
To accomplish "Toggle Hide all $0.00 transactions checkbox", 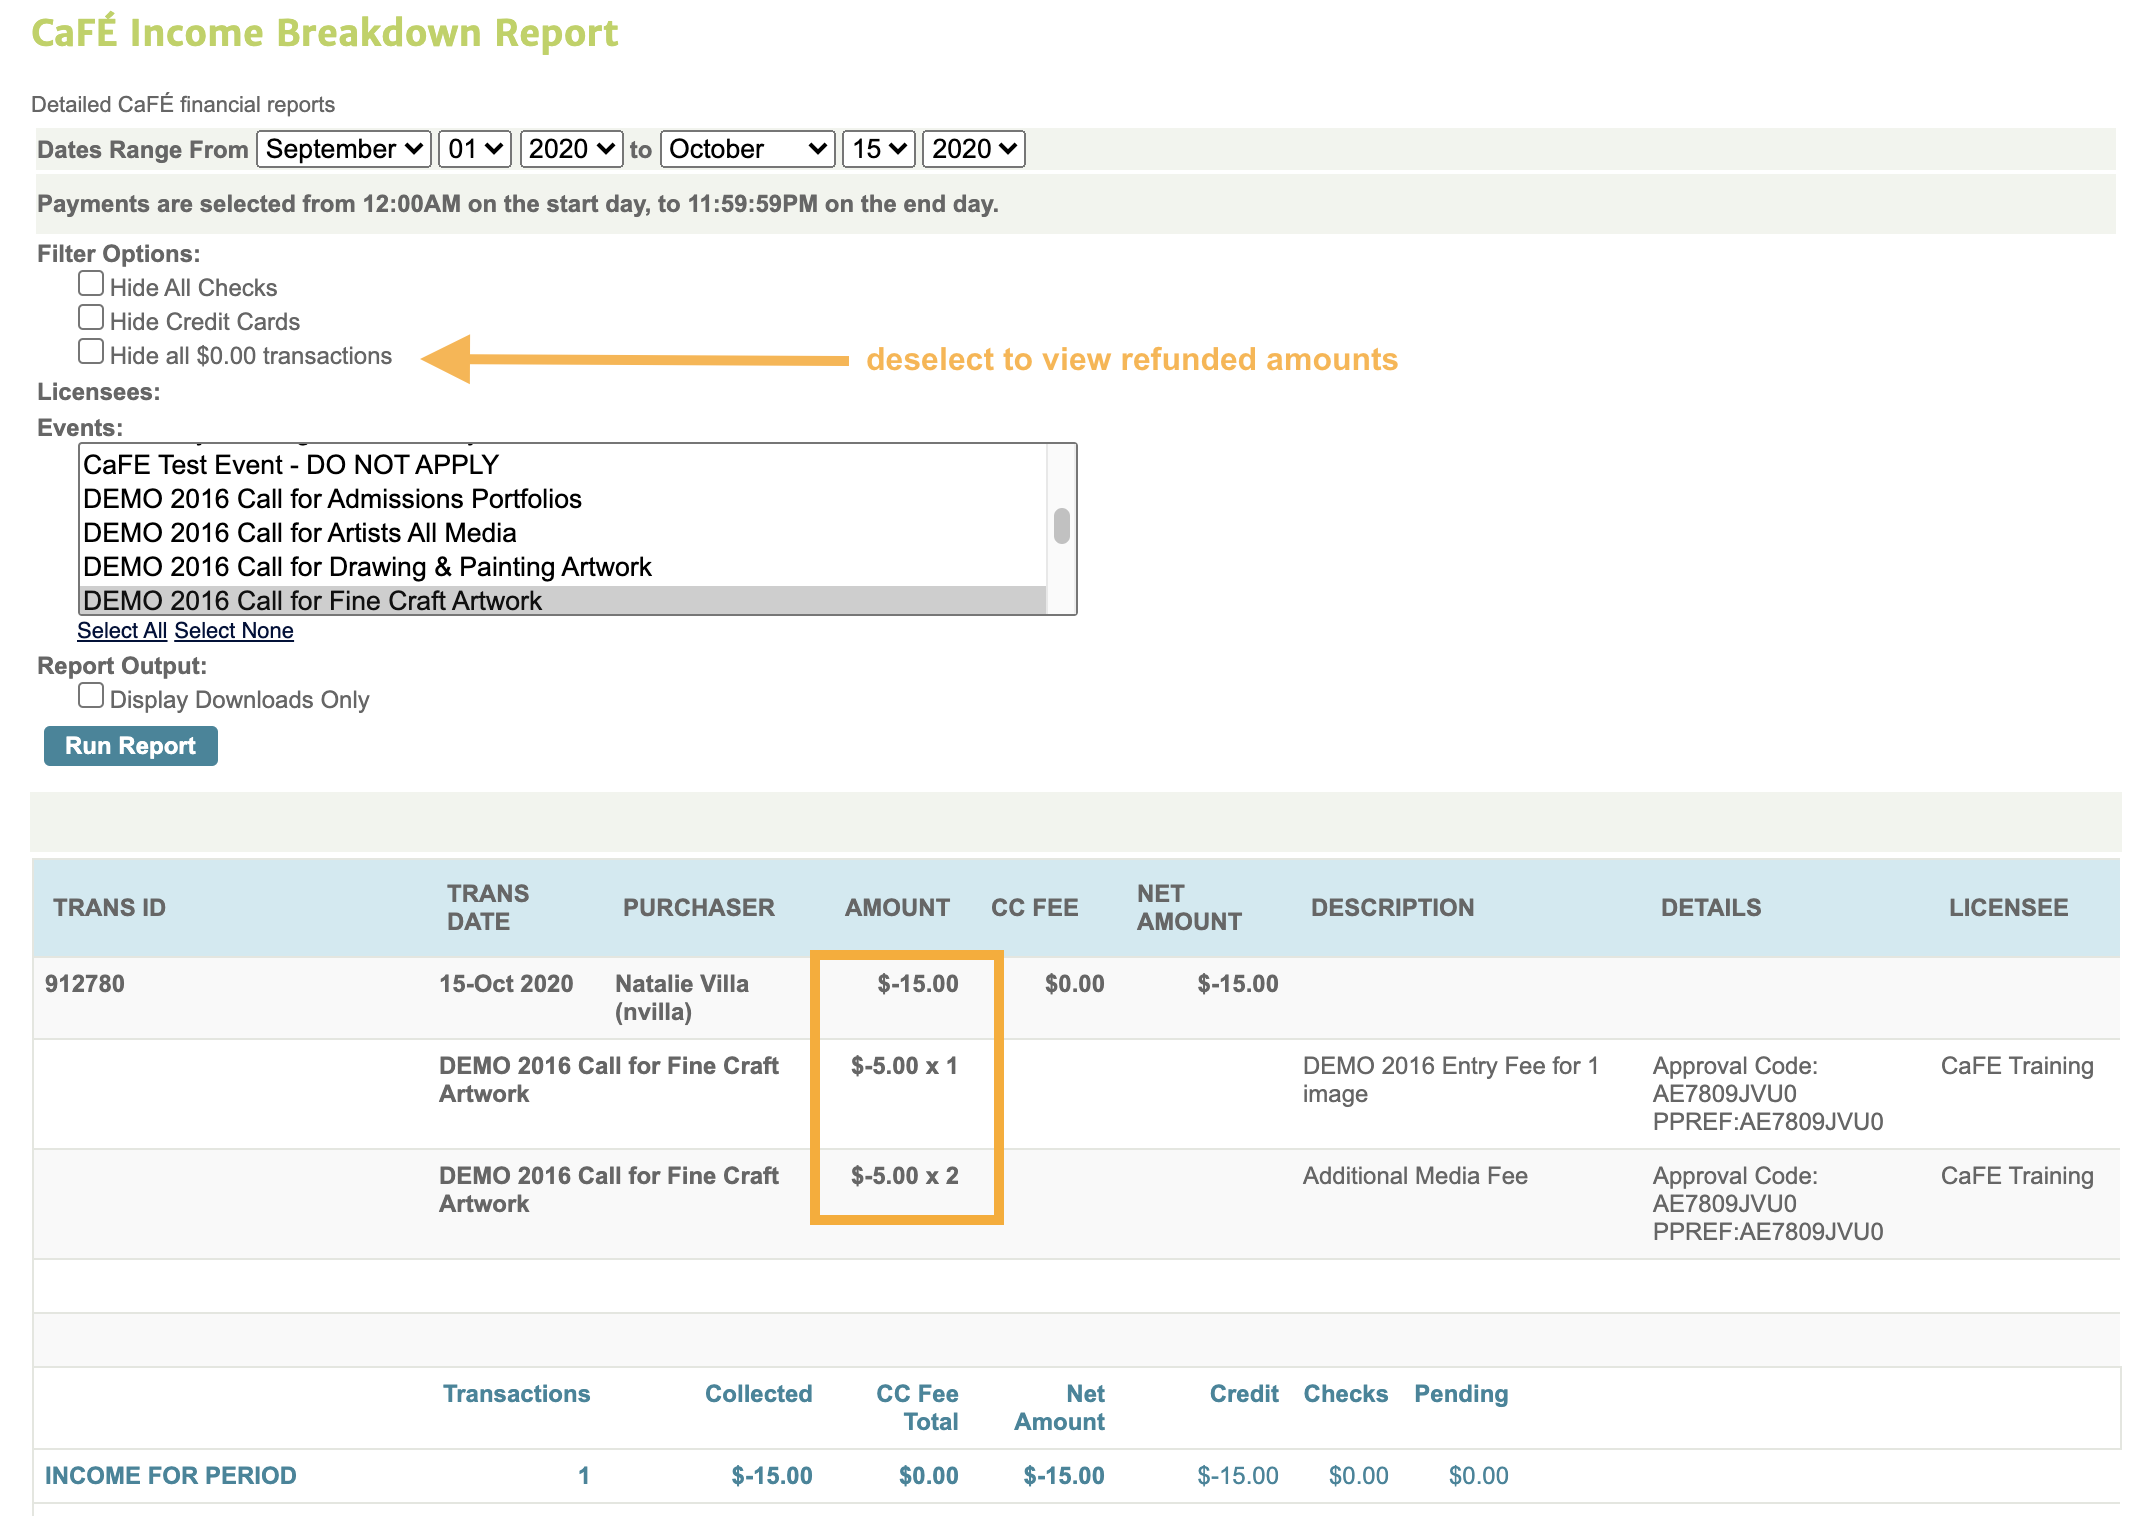I will [91, 352].
